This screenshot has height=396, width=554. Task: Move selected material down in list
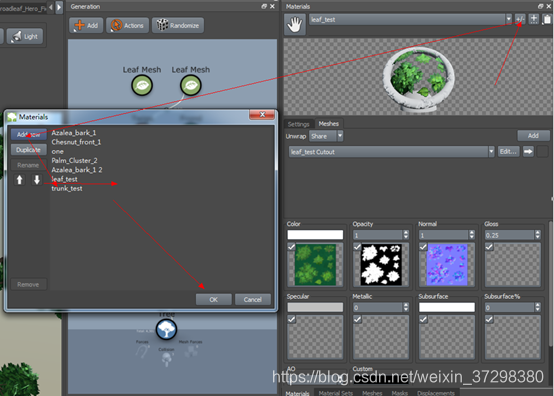pyautogui.click(x=37, y=180)
